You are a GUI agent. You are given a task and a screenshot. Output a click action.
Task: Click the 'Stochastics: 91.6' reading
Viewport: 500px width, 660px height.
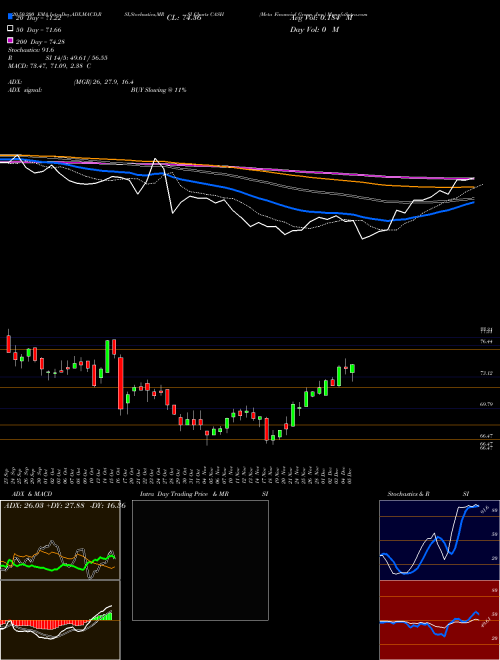[x=31, y=50]
